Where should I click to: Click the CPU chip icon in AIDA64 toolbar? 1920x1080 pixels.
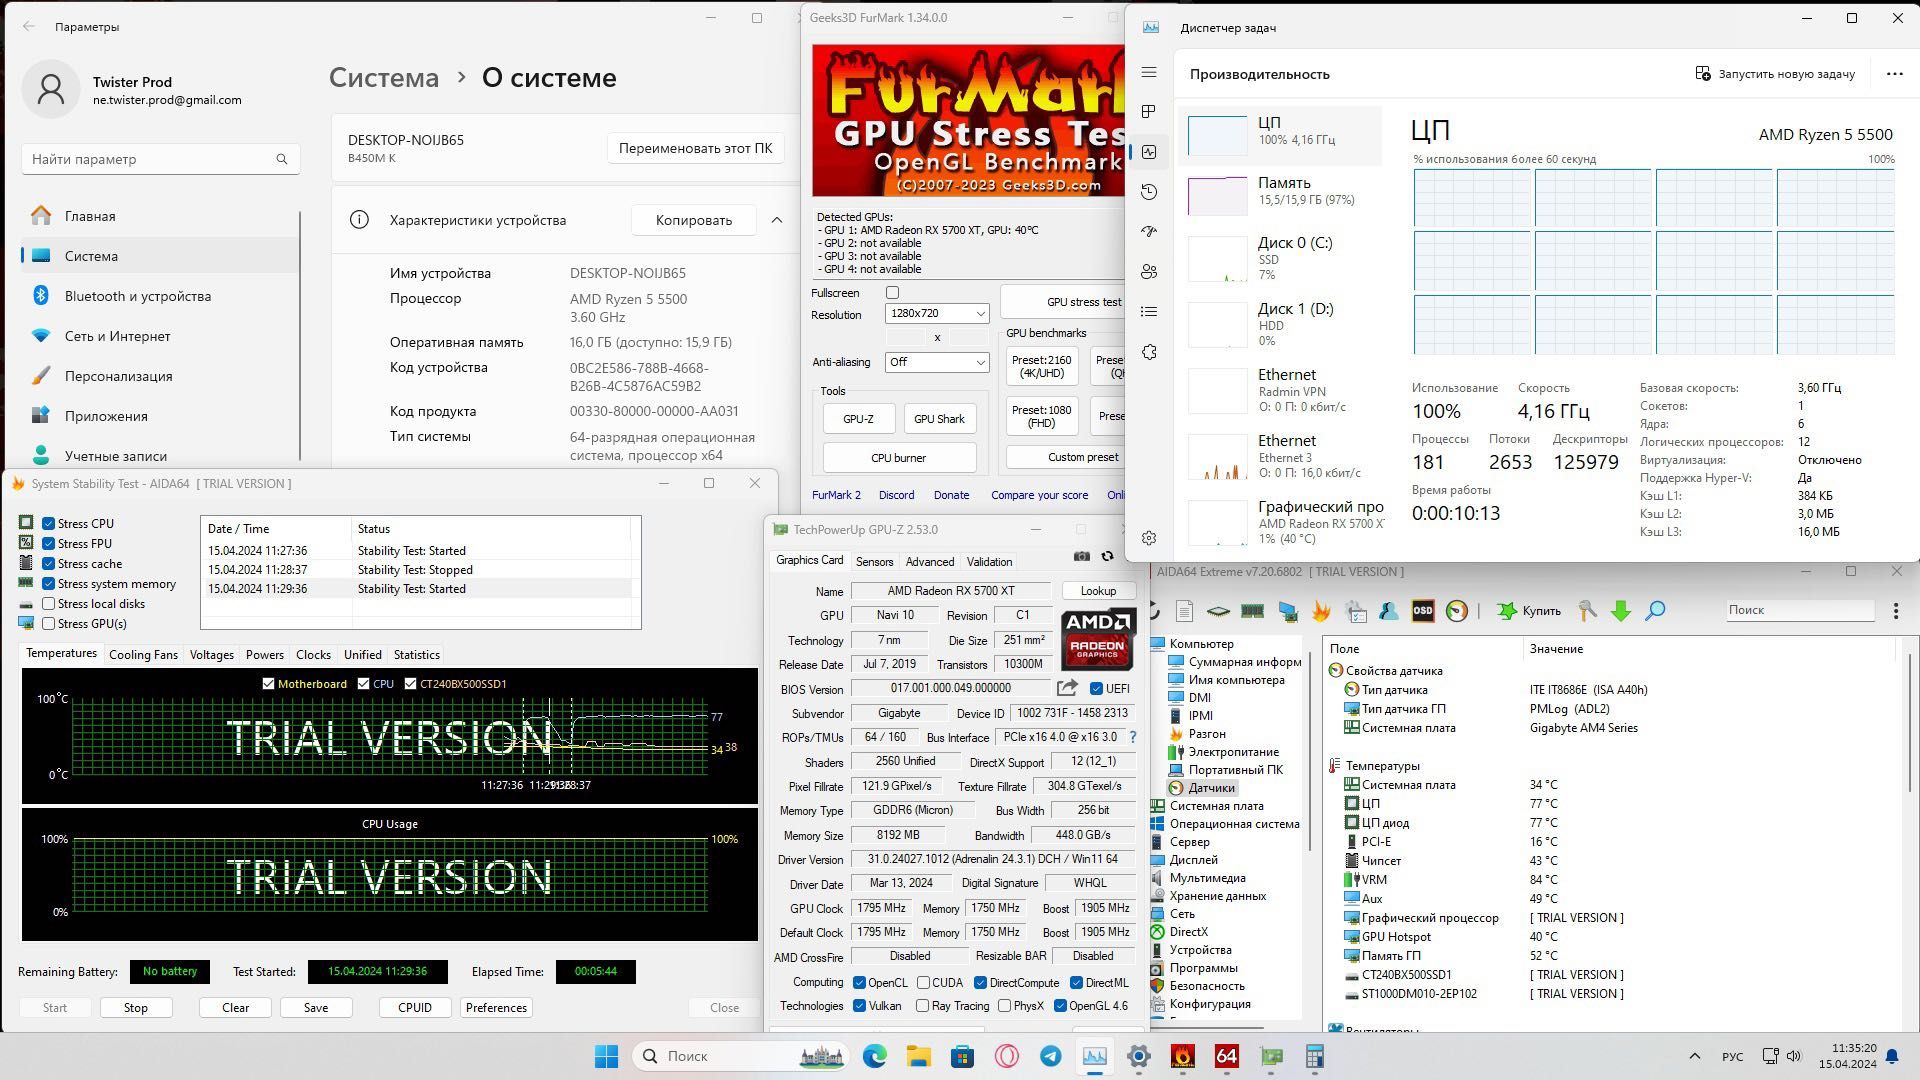(1218, 611)
